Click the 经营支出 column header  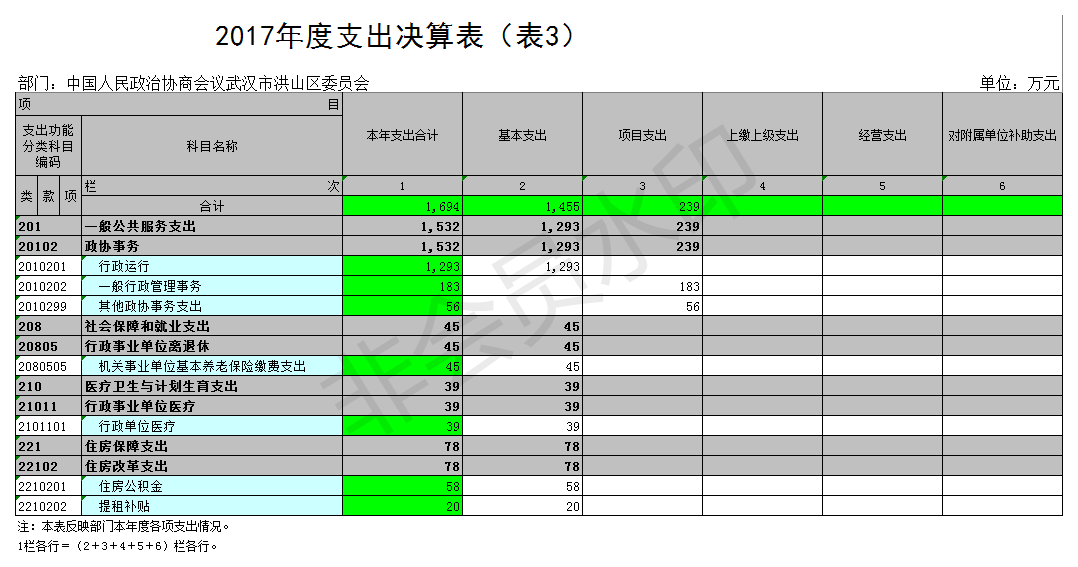(882, 135)
